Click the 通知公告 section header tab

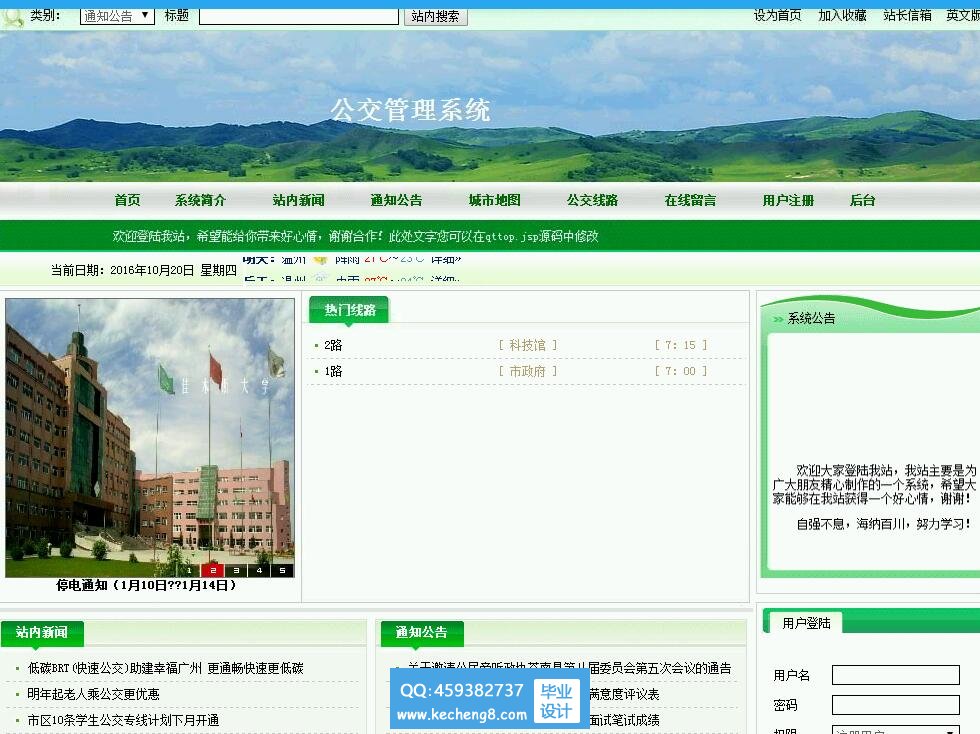422,633
